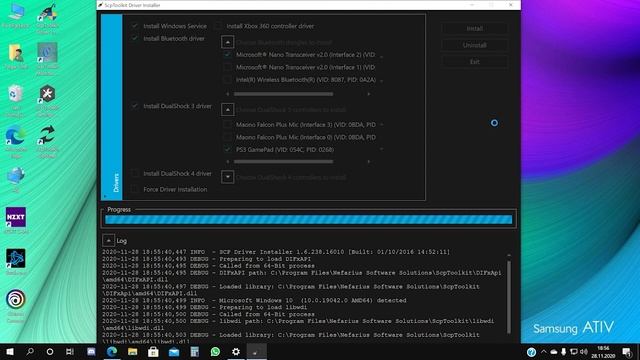The image size is (640, 360).
Task: Launch Battle.net desktop shortcut
Action: tap(16, 261)
